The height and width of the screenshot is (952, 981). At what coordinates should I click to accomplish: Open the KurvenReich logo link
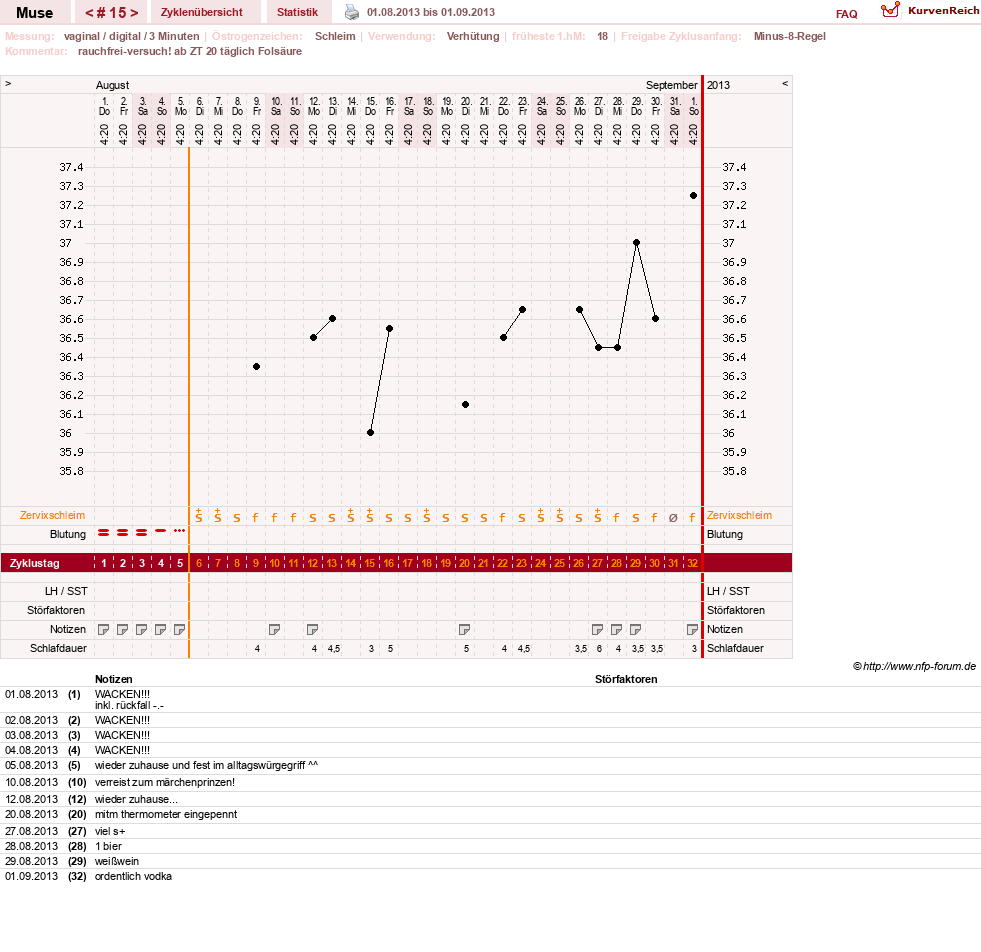click(930, 11)
